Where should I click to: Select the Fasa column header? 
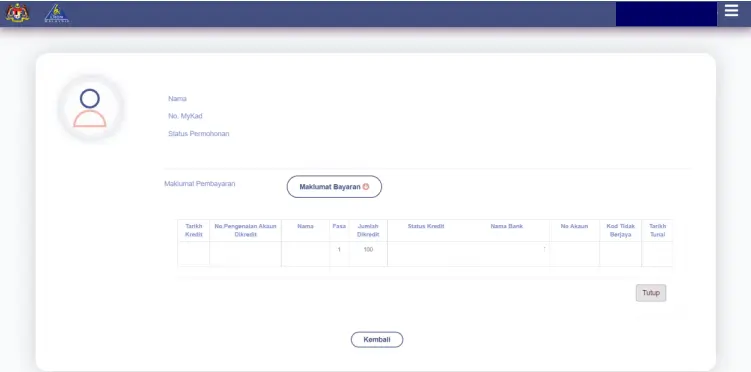339,226
